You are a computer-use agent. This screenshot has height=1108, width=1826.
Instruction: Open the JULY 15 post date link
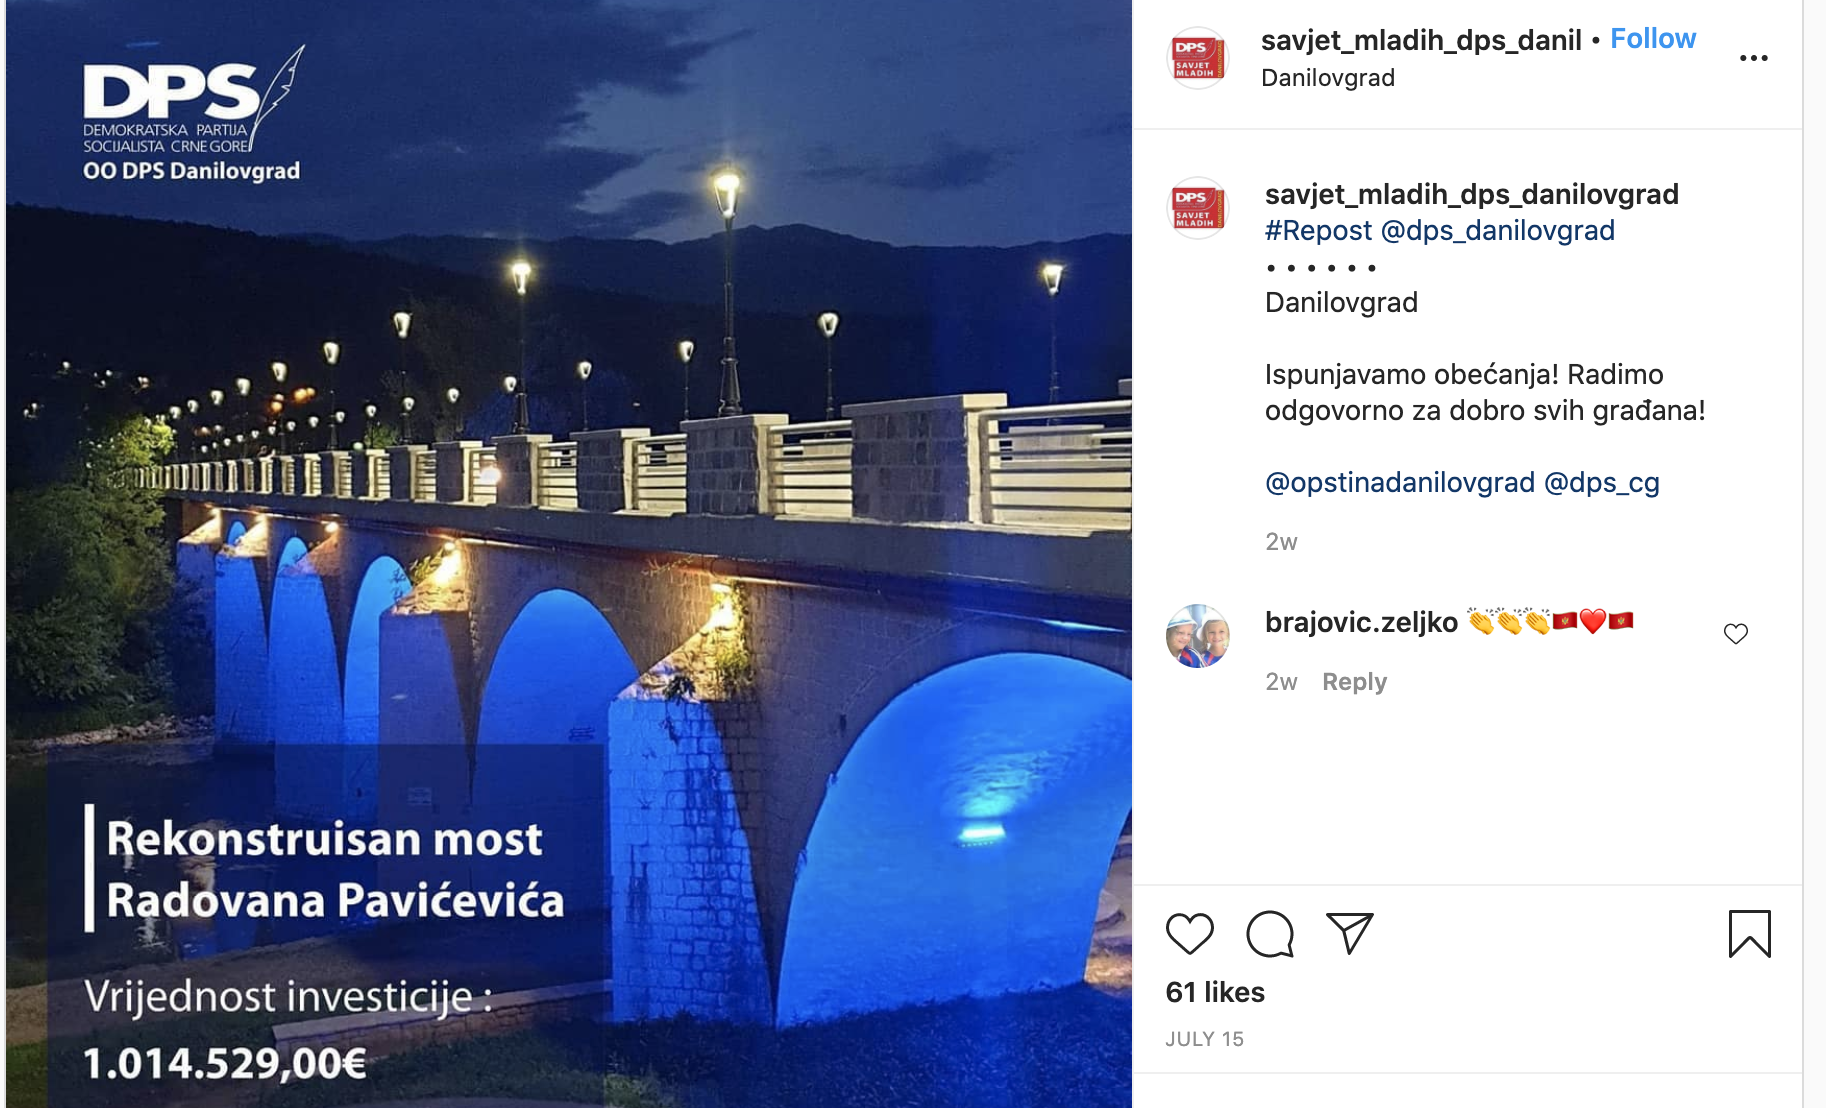click(x=1204, y=1039)
